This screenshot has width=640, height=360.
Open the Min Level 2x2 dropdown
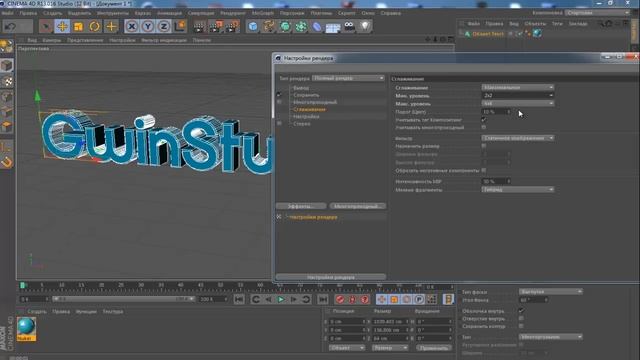[x=518, y=96]
